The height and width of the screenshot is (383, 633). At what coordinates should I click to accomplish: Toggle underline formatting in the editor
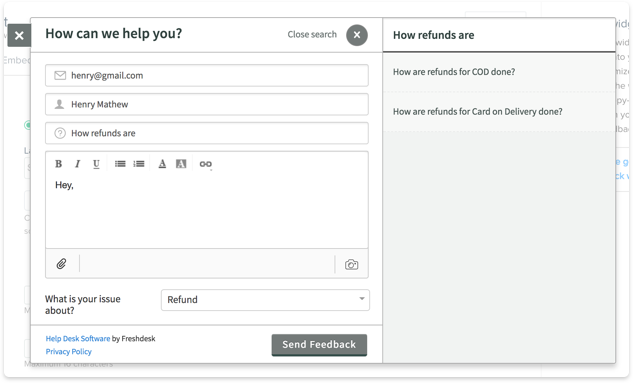96,164
